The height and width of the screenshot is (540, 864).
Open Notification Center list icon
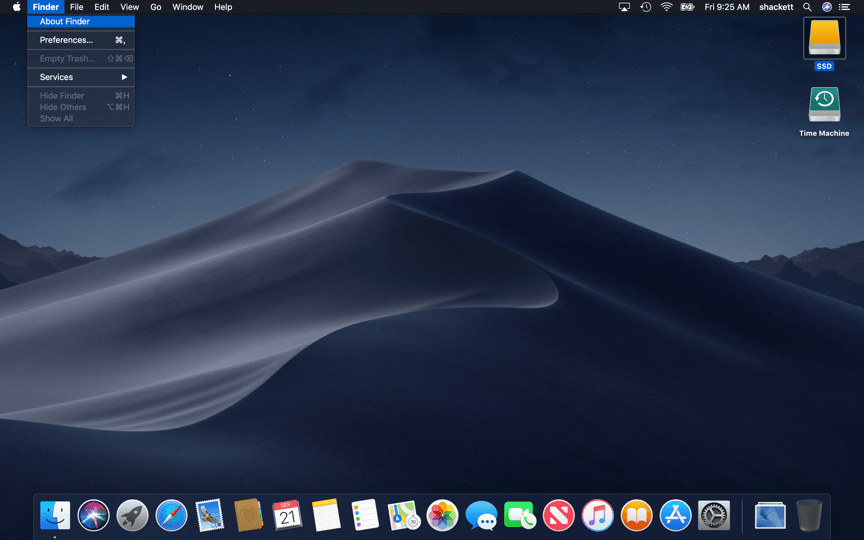pos(844,7)
